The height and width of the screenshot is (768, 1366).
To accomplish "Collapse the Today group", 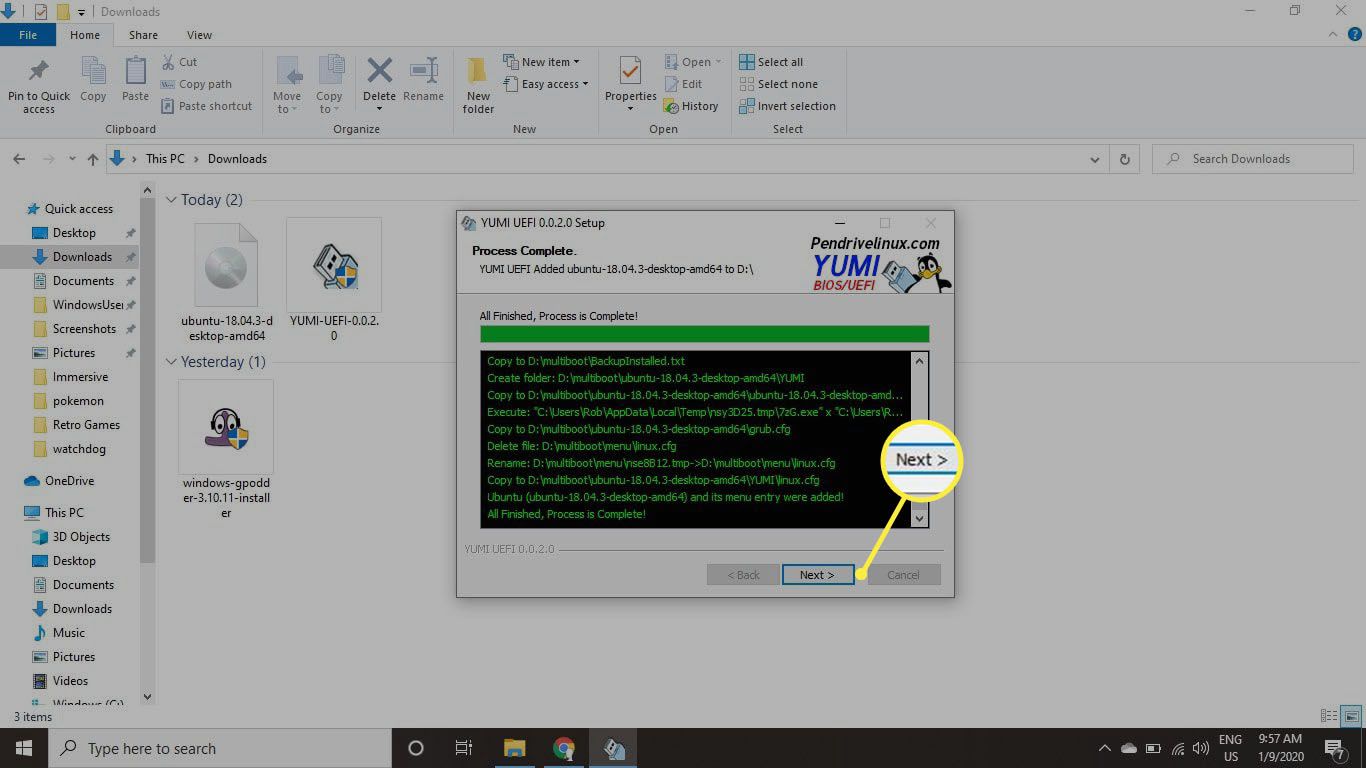I will point(171,200).
